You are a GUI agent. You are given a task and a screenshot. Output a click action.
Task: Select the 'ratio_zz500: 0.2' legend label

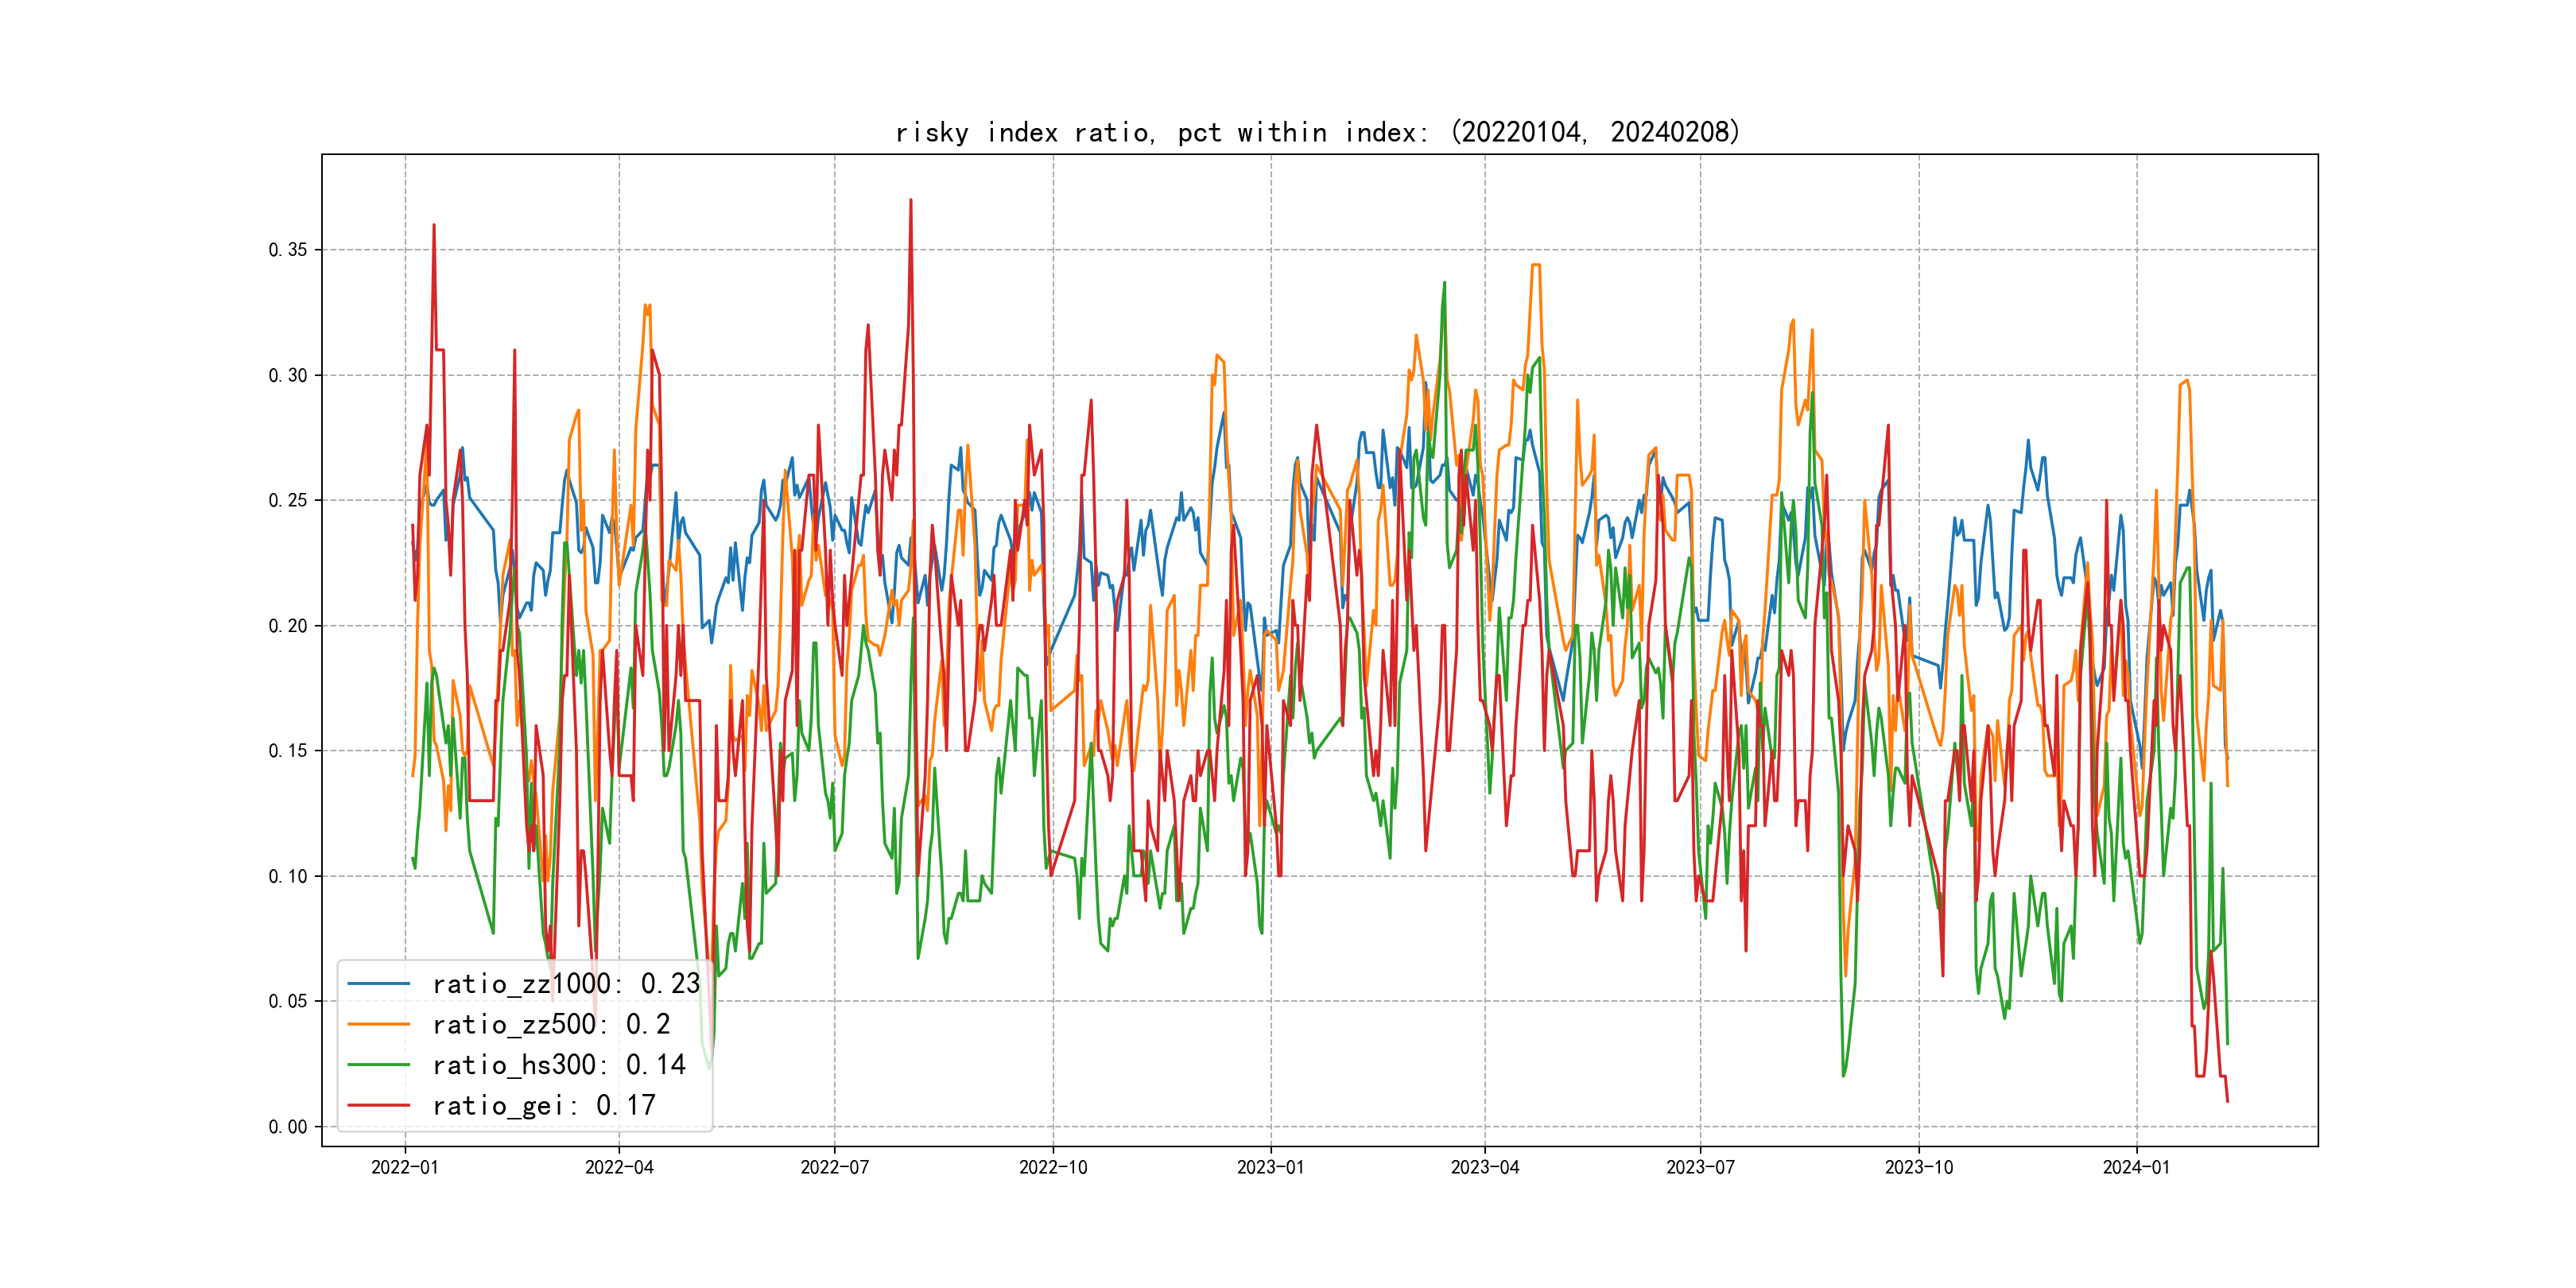tap(551, 1024)
